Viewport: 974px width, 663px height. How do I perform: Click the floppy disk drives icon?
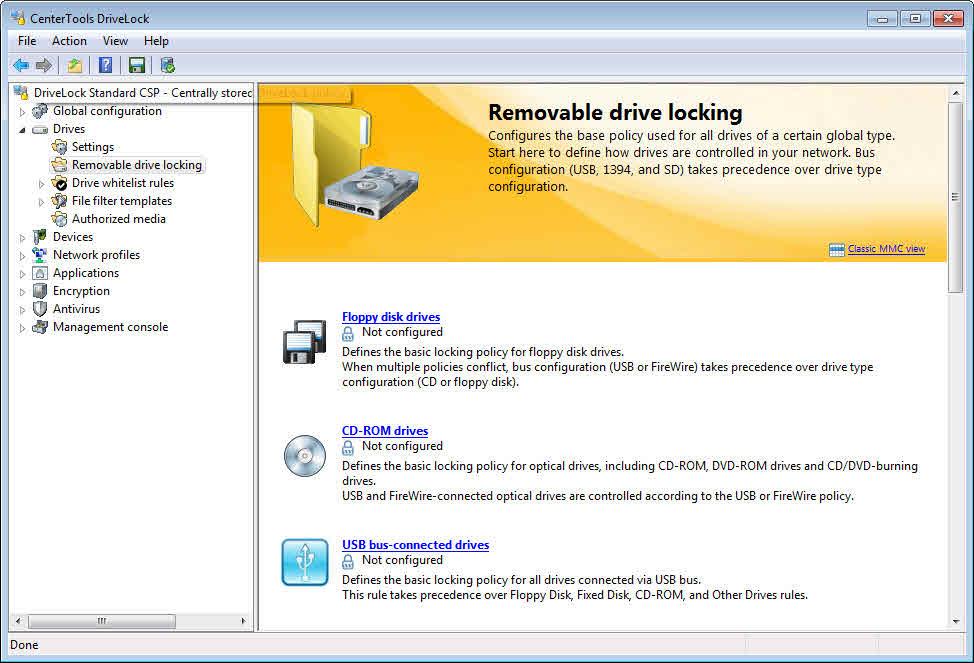point(304,341)
